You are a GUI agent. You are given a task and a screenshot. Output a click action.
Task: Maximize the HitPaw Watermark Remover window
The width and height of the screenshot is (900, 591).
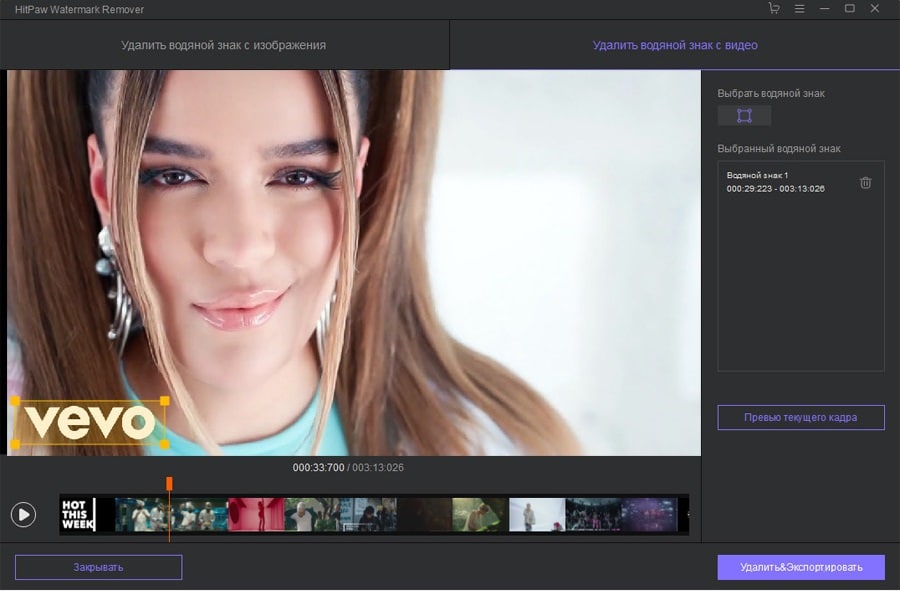(x=849, y=8)
